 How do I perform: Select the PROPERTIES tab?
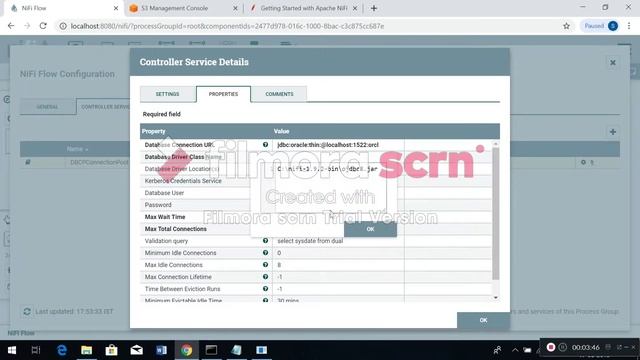(x=223, y=94)
